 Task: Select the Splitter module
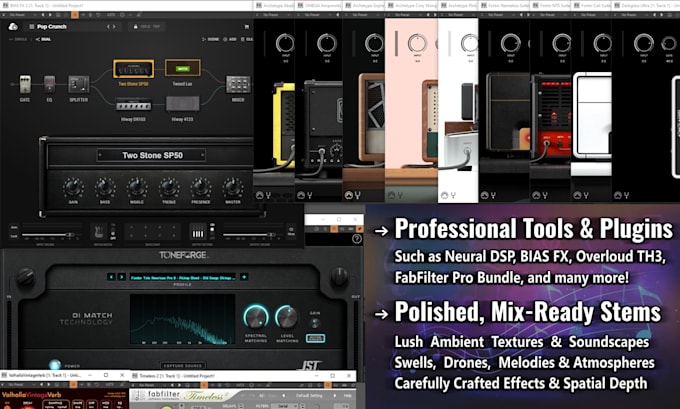[x=79, y=84]
